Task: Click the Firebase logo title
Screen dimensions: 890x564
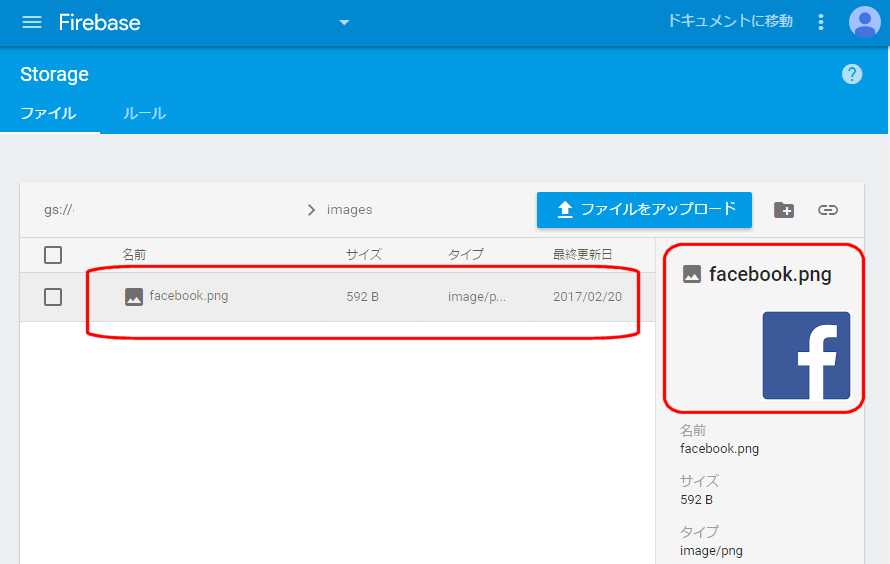Action: click(99, 23)
